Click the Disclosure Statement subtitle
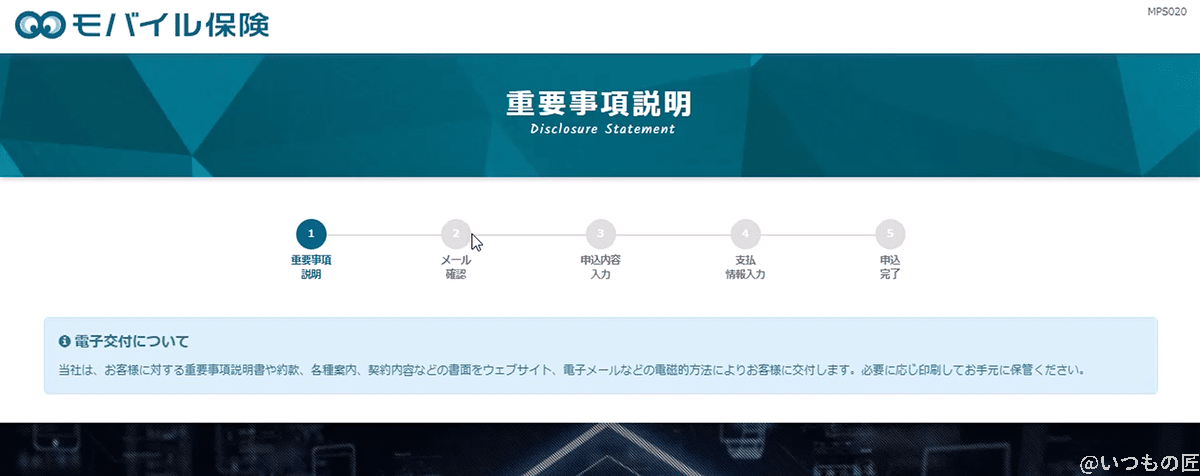Image resolution: width=1200 pixels, height=476 pixels. click(602, 129)
